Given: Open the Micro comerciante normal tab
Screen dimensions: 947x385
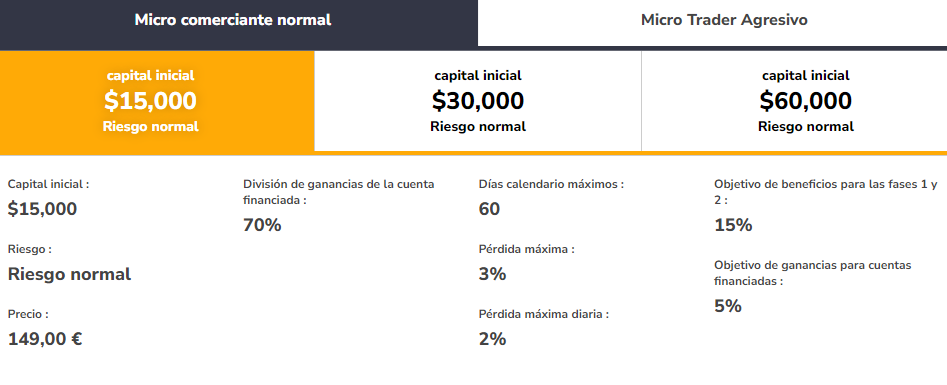Looking at the screenshot, I should pyautogui.click(x=233, y=20).
